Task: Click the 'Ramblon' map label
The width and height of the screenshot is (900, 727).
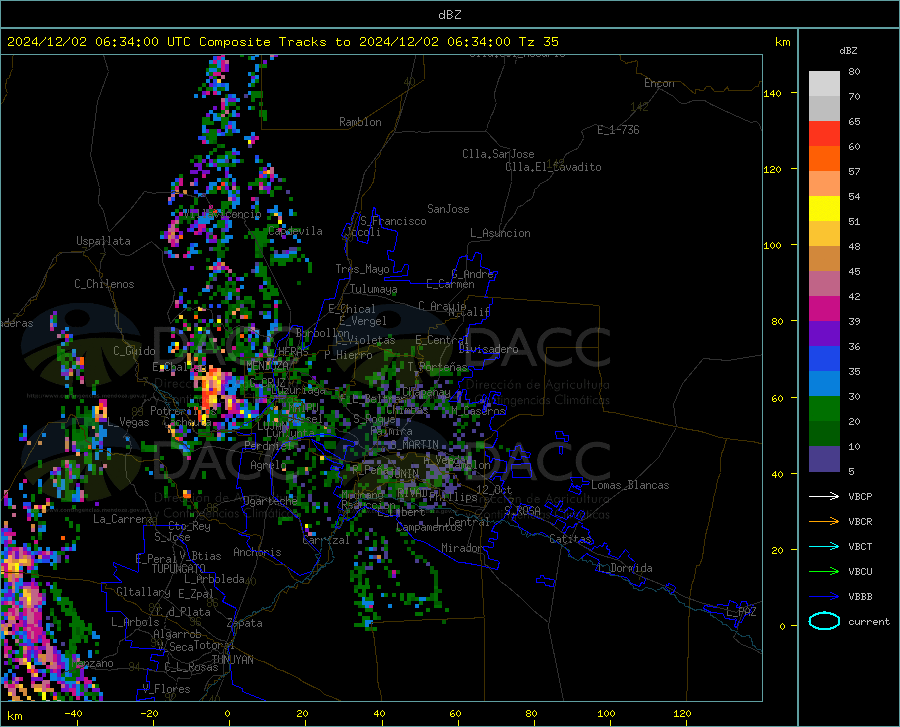Action: [x=360, y=122]
